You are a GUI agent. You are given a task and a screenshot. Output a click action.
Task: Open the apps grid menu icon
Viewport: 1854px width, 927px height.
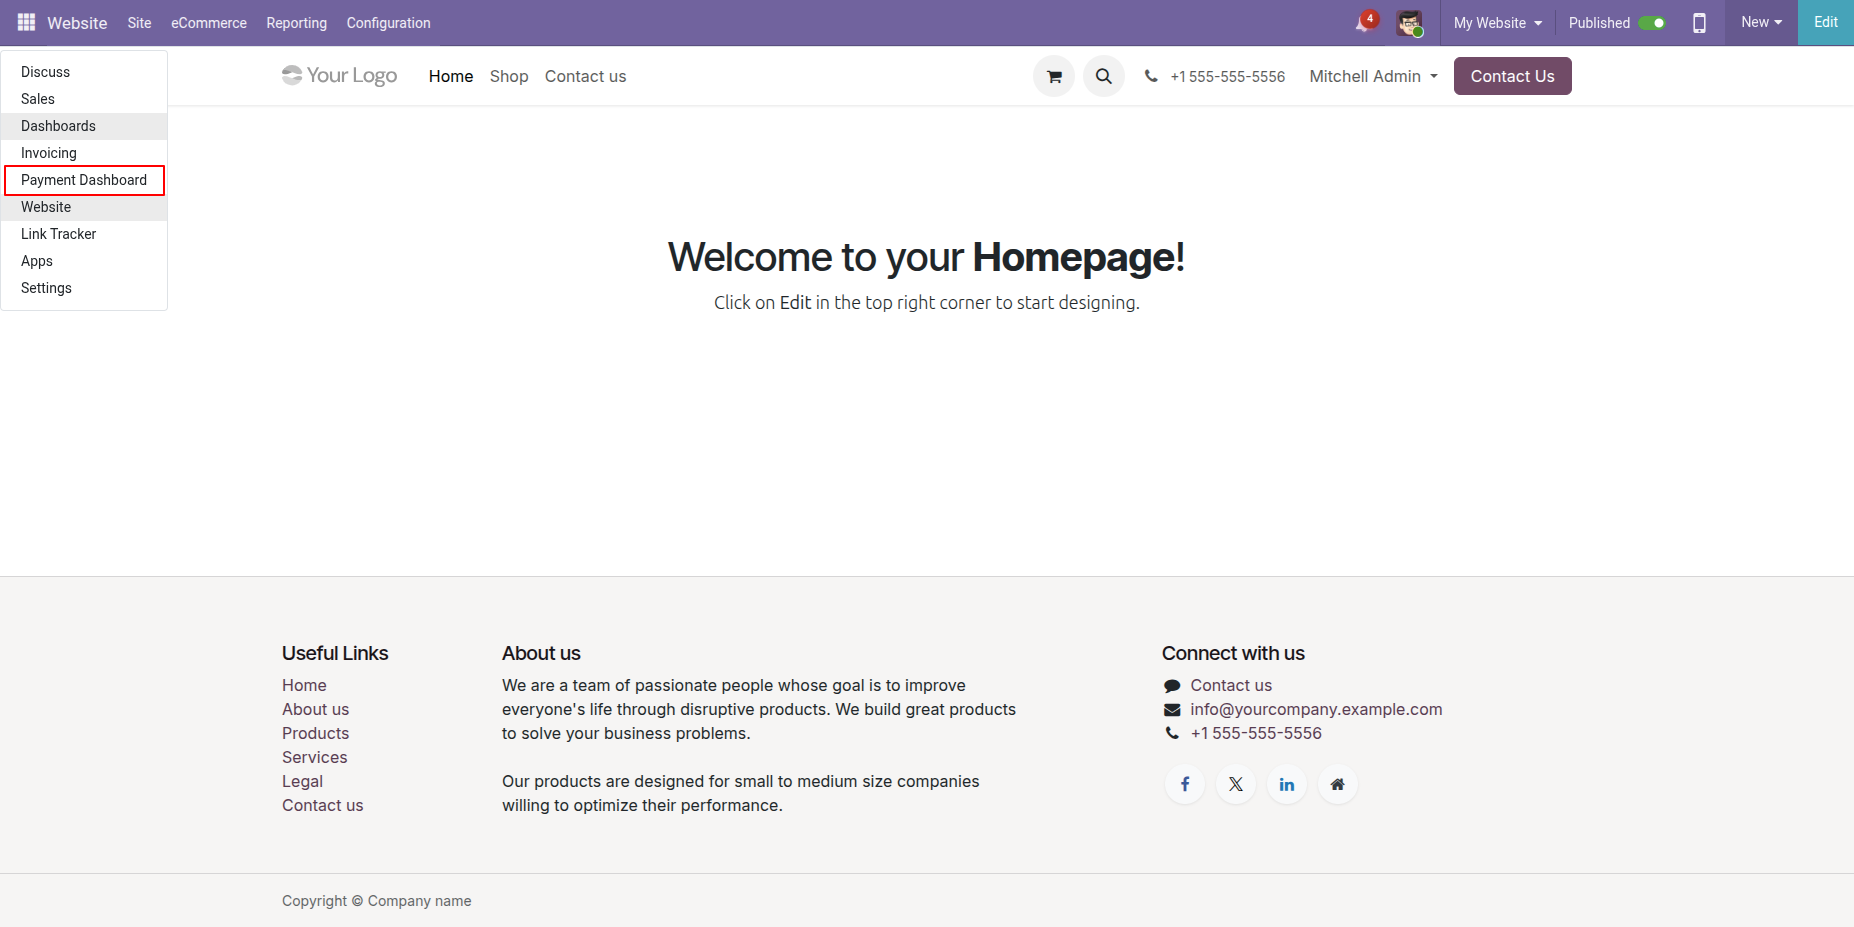click(26, 22)
